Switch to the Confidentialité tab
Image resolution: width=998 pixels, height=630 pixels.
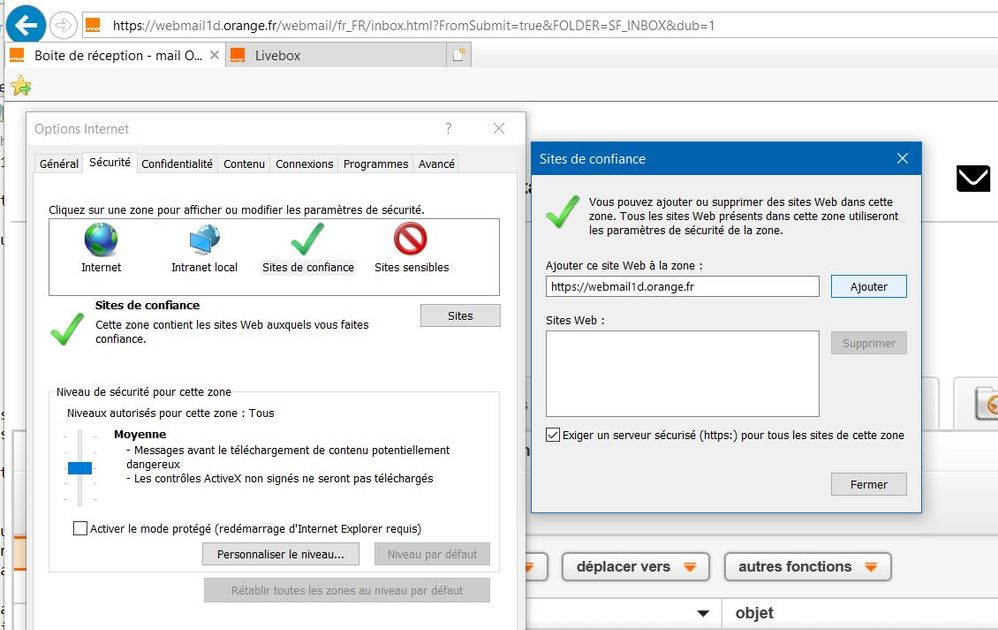pos(177,164)
